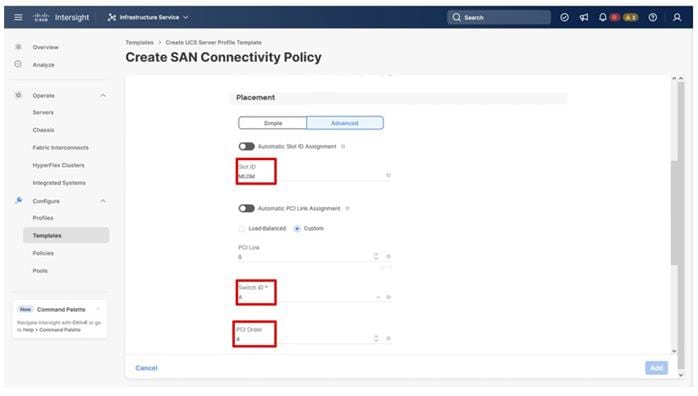Open the hamburger navigation menu

click(18, 17)
